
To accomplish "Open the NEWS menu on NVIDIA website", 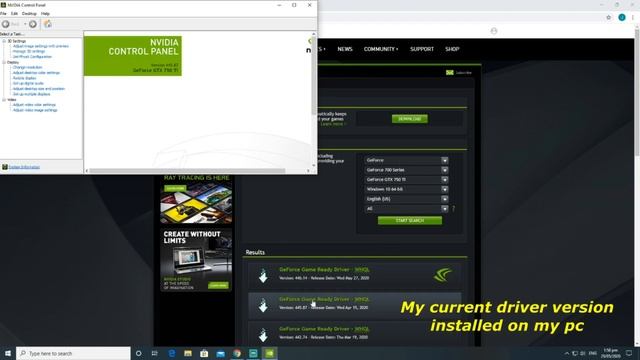I will coord(345,49).
